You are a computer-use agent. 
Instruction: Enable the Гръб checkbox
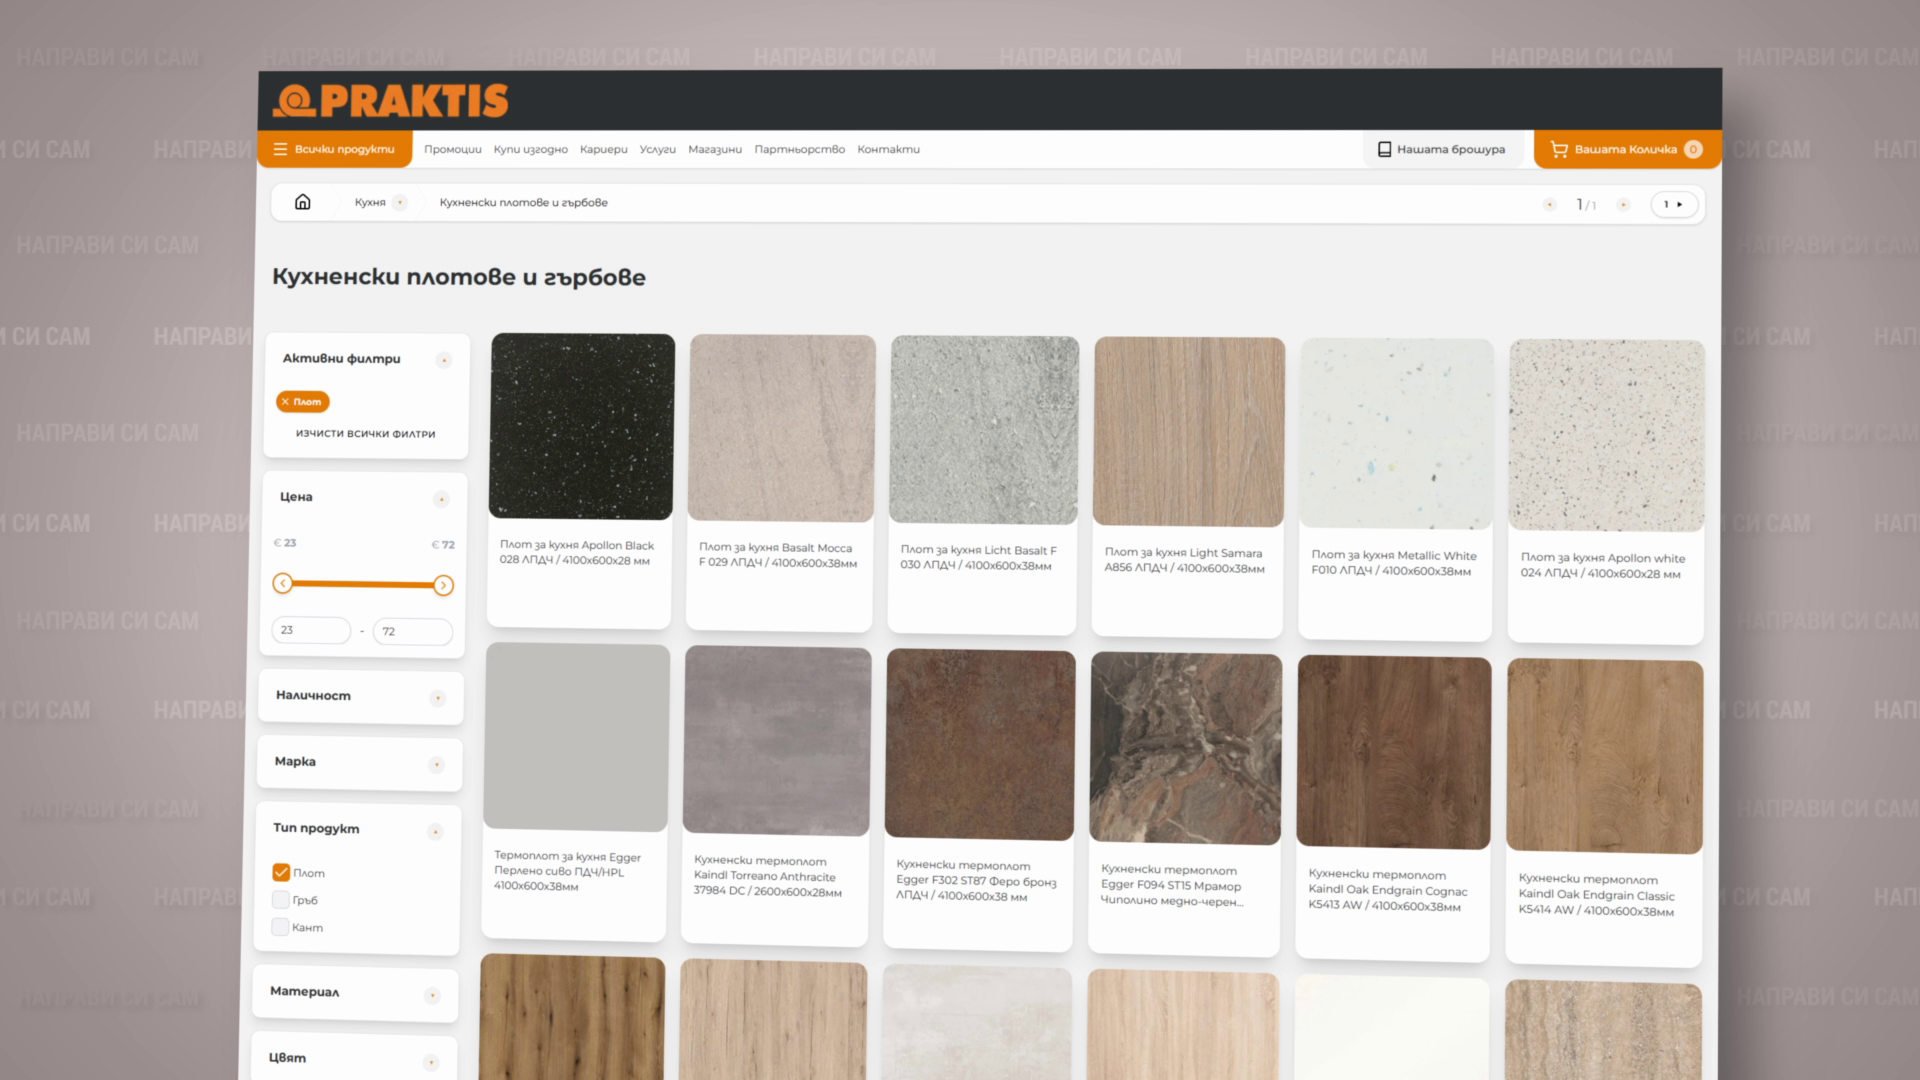tap(281, 899)
